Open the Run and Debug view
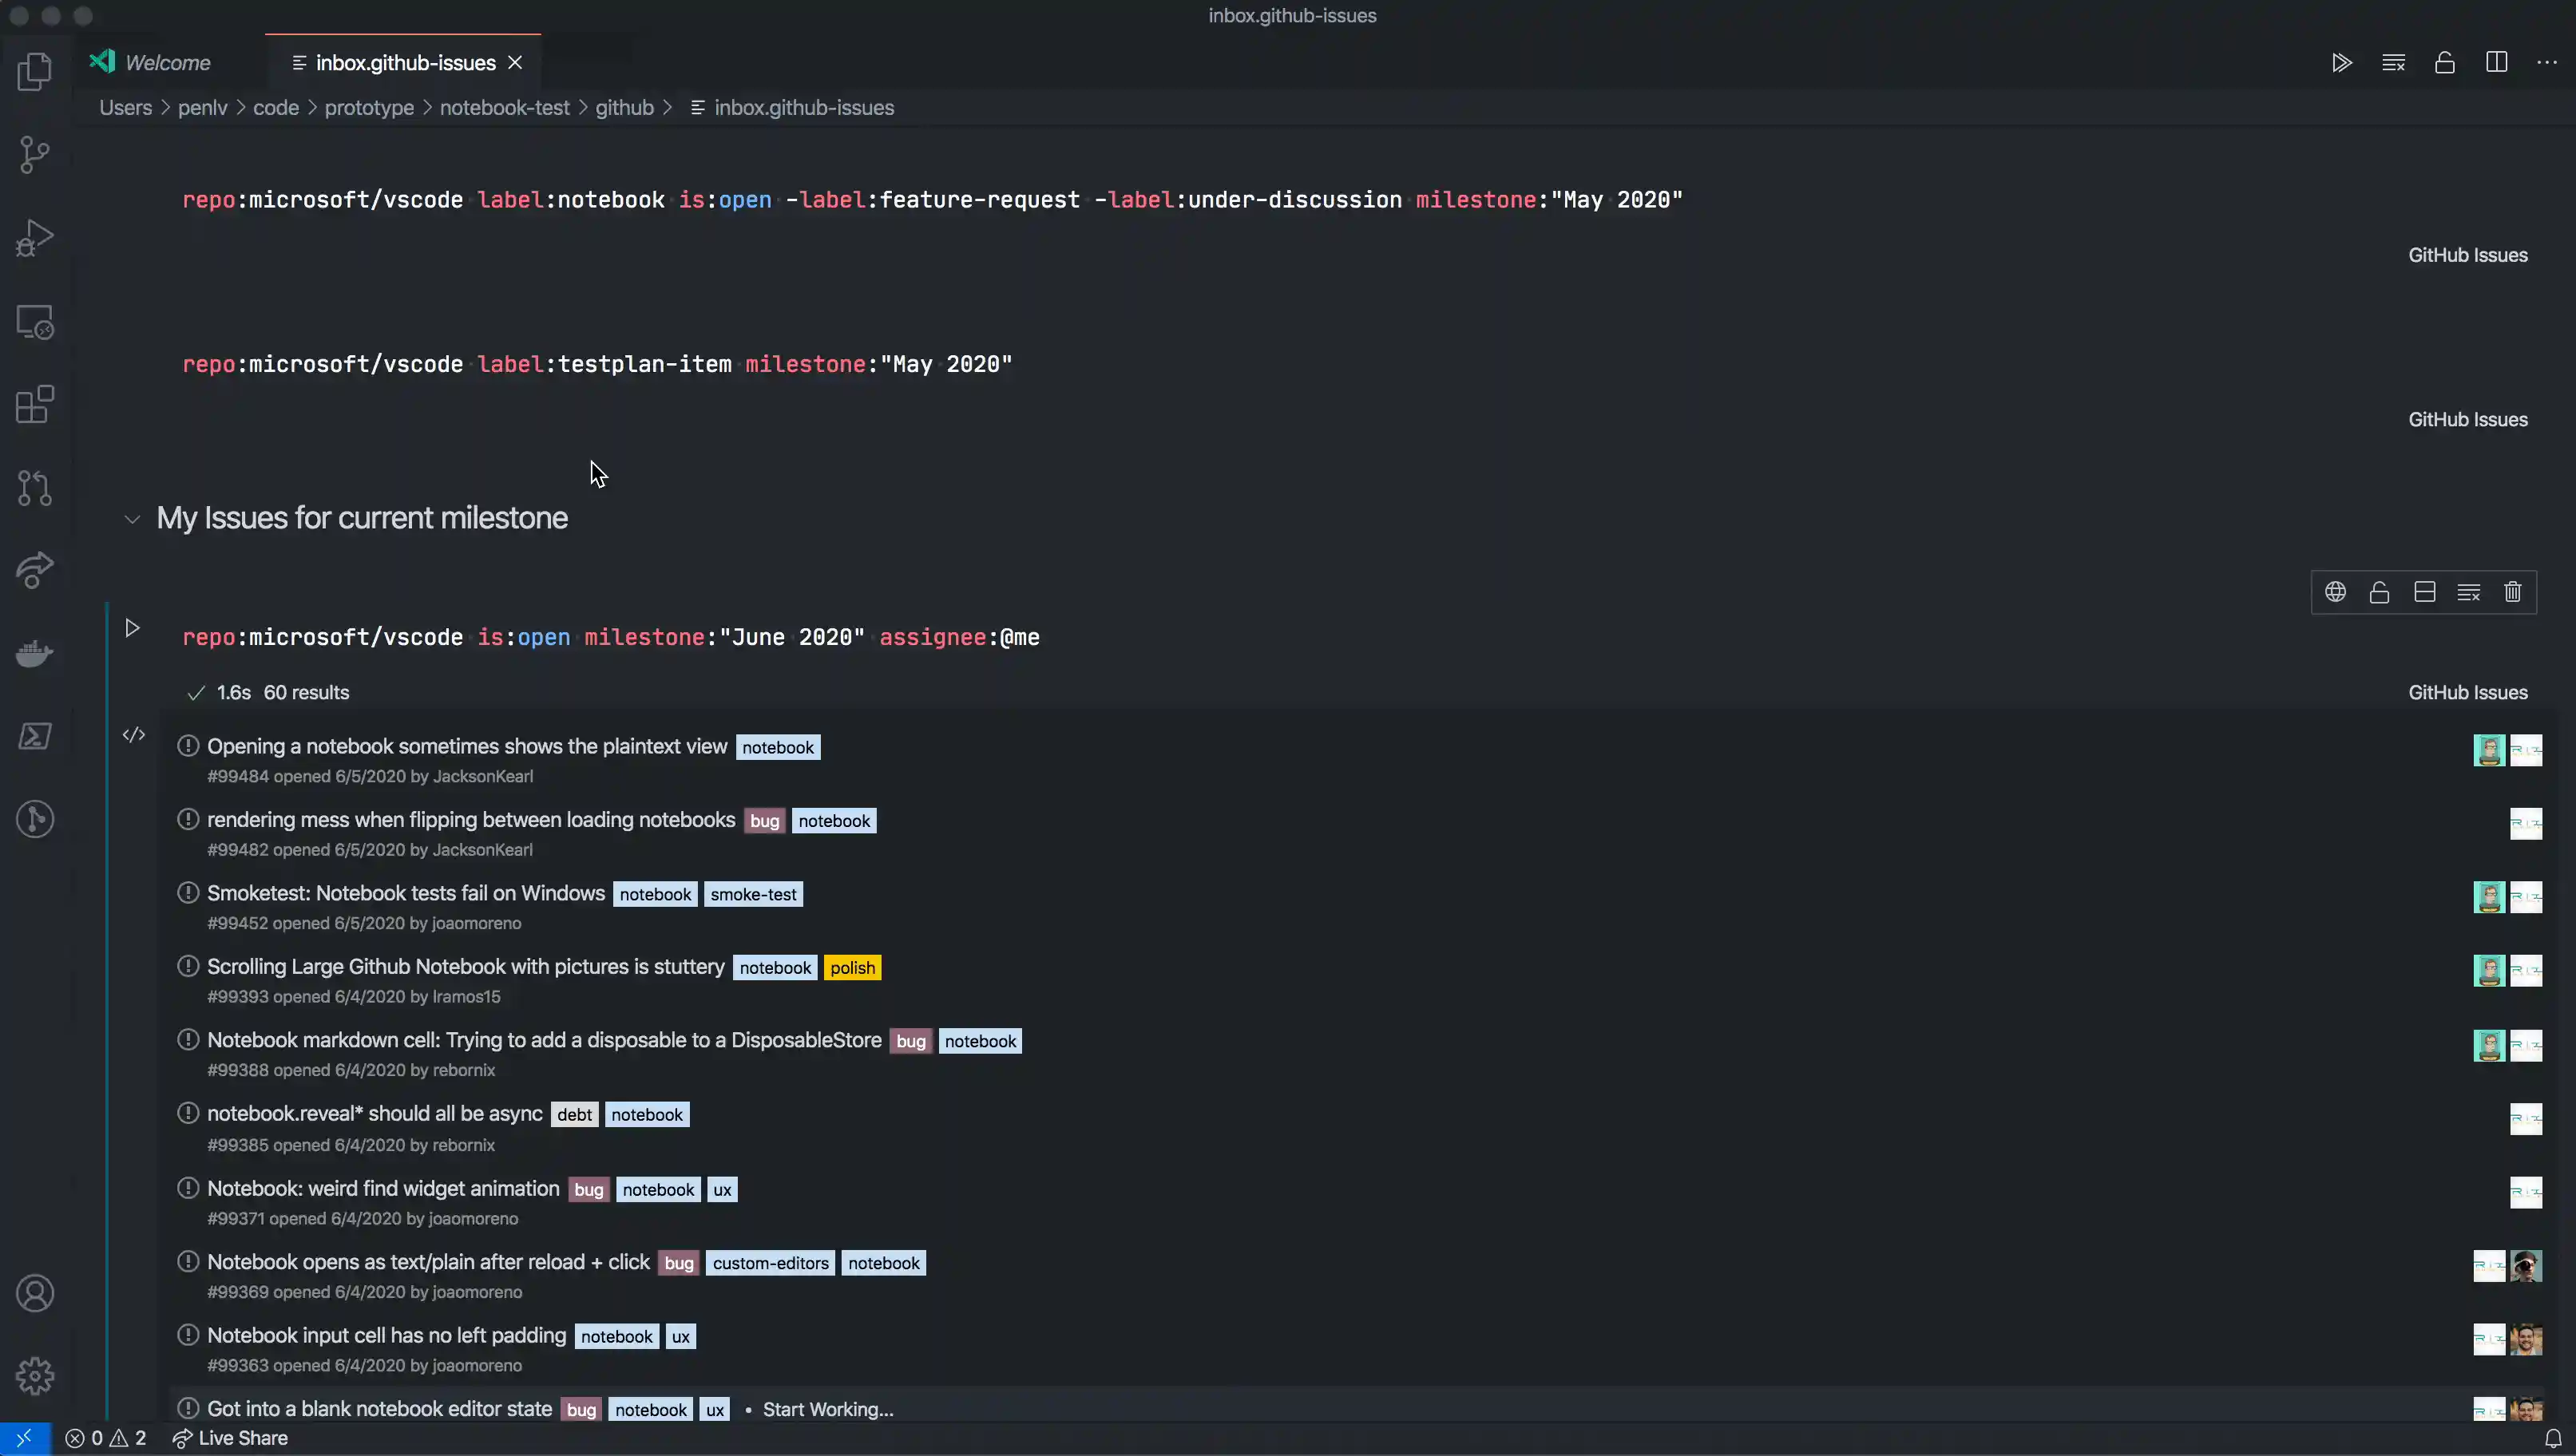 [34, 238]
